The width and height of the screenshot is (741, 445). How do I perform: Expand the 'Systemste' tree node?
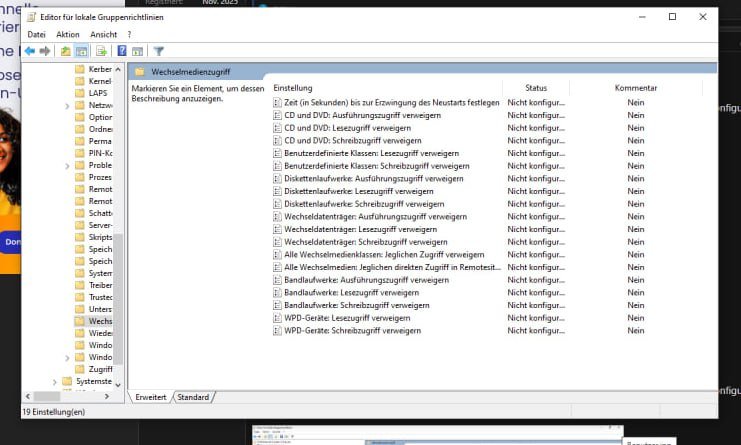tap(54, 382)
